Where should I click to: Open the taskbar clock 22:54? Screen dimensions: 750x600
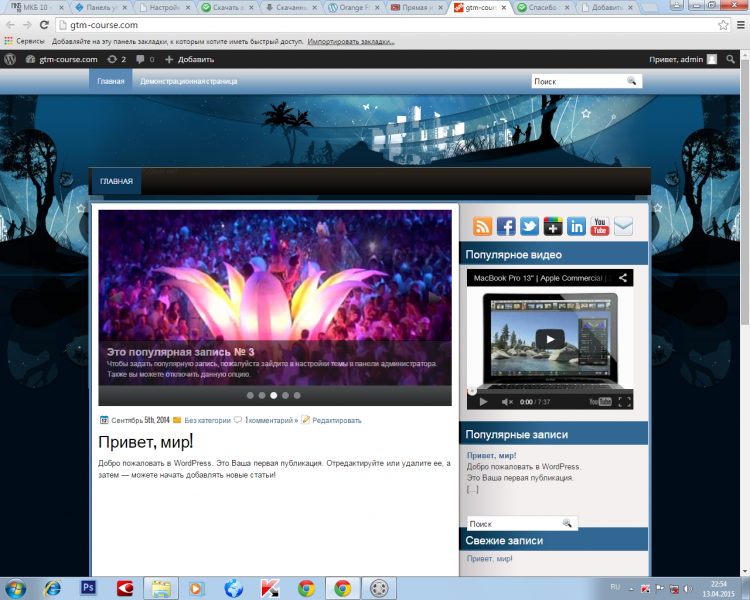pos(719,589)
